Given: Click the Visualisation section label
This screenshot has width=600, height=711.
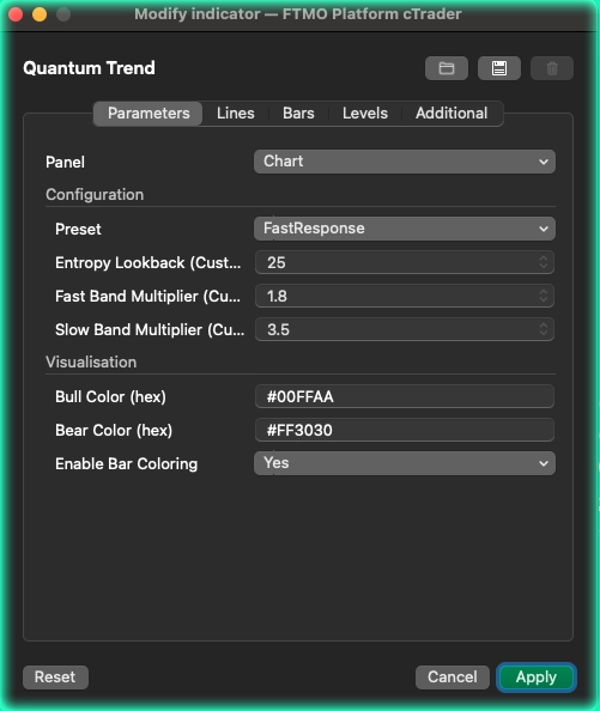Looking at the screenshot, I should coord(91,362).
